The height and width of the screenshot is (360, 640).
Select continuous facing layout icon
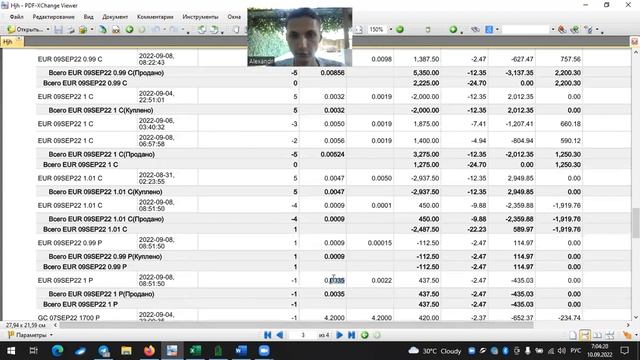click(x=610, y=335)
